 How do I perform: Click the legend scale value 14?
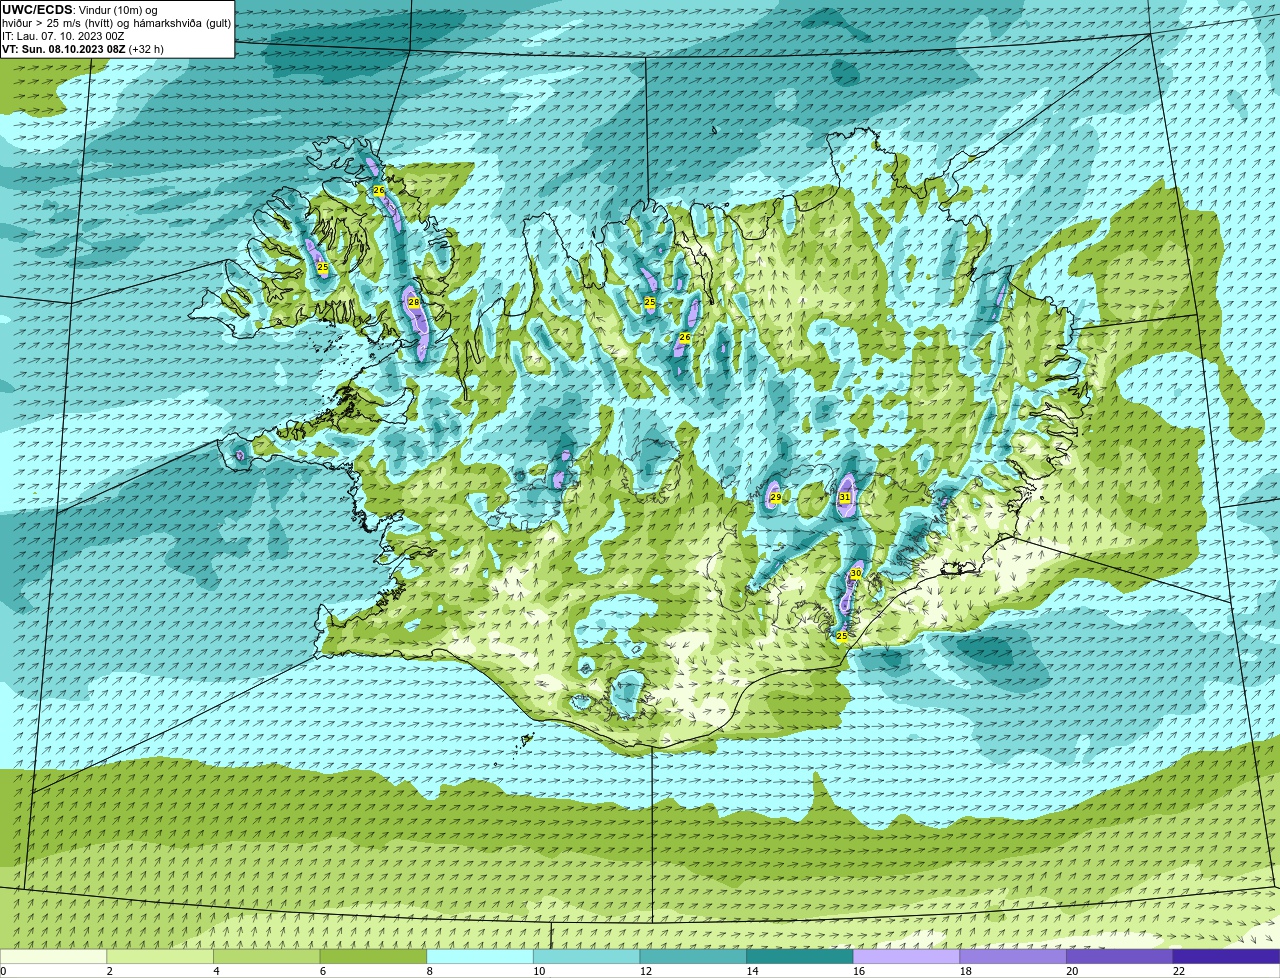tap(753, 971)
